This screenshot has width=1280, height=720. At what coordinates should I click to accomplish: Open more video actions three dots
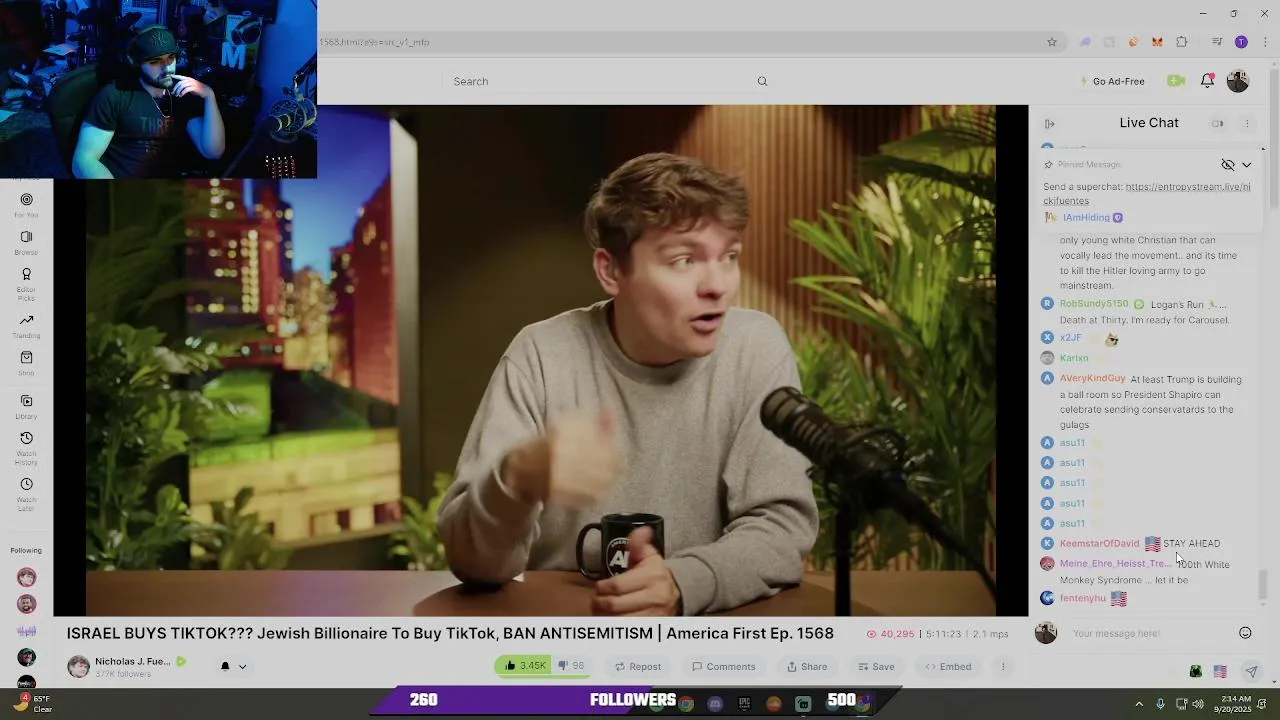[1003, 667]
